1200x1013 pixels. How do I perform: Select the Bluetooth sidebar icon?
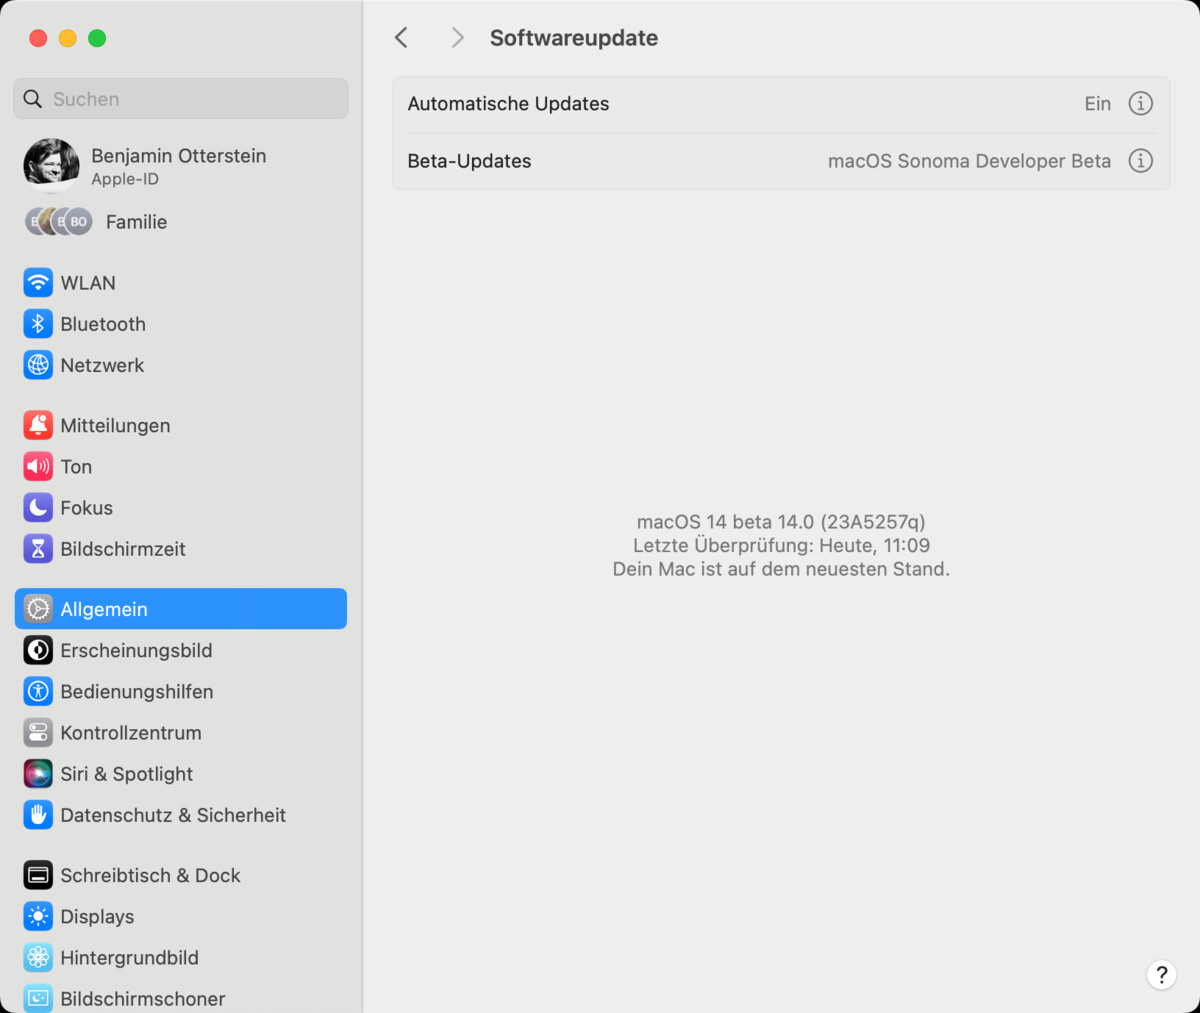pos(37,323)
